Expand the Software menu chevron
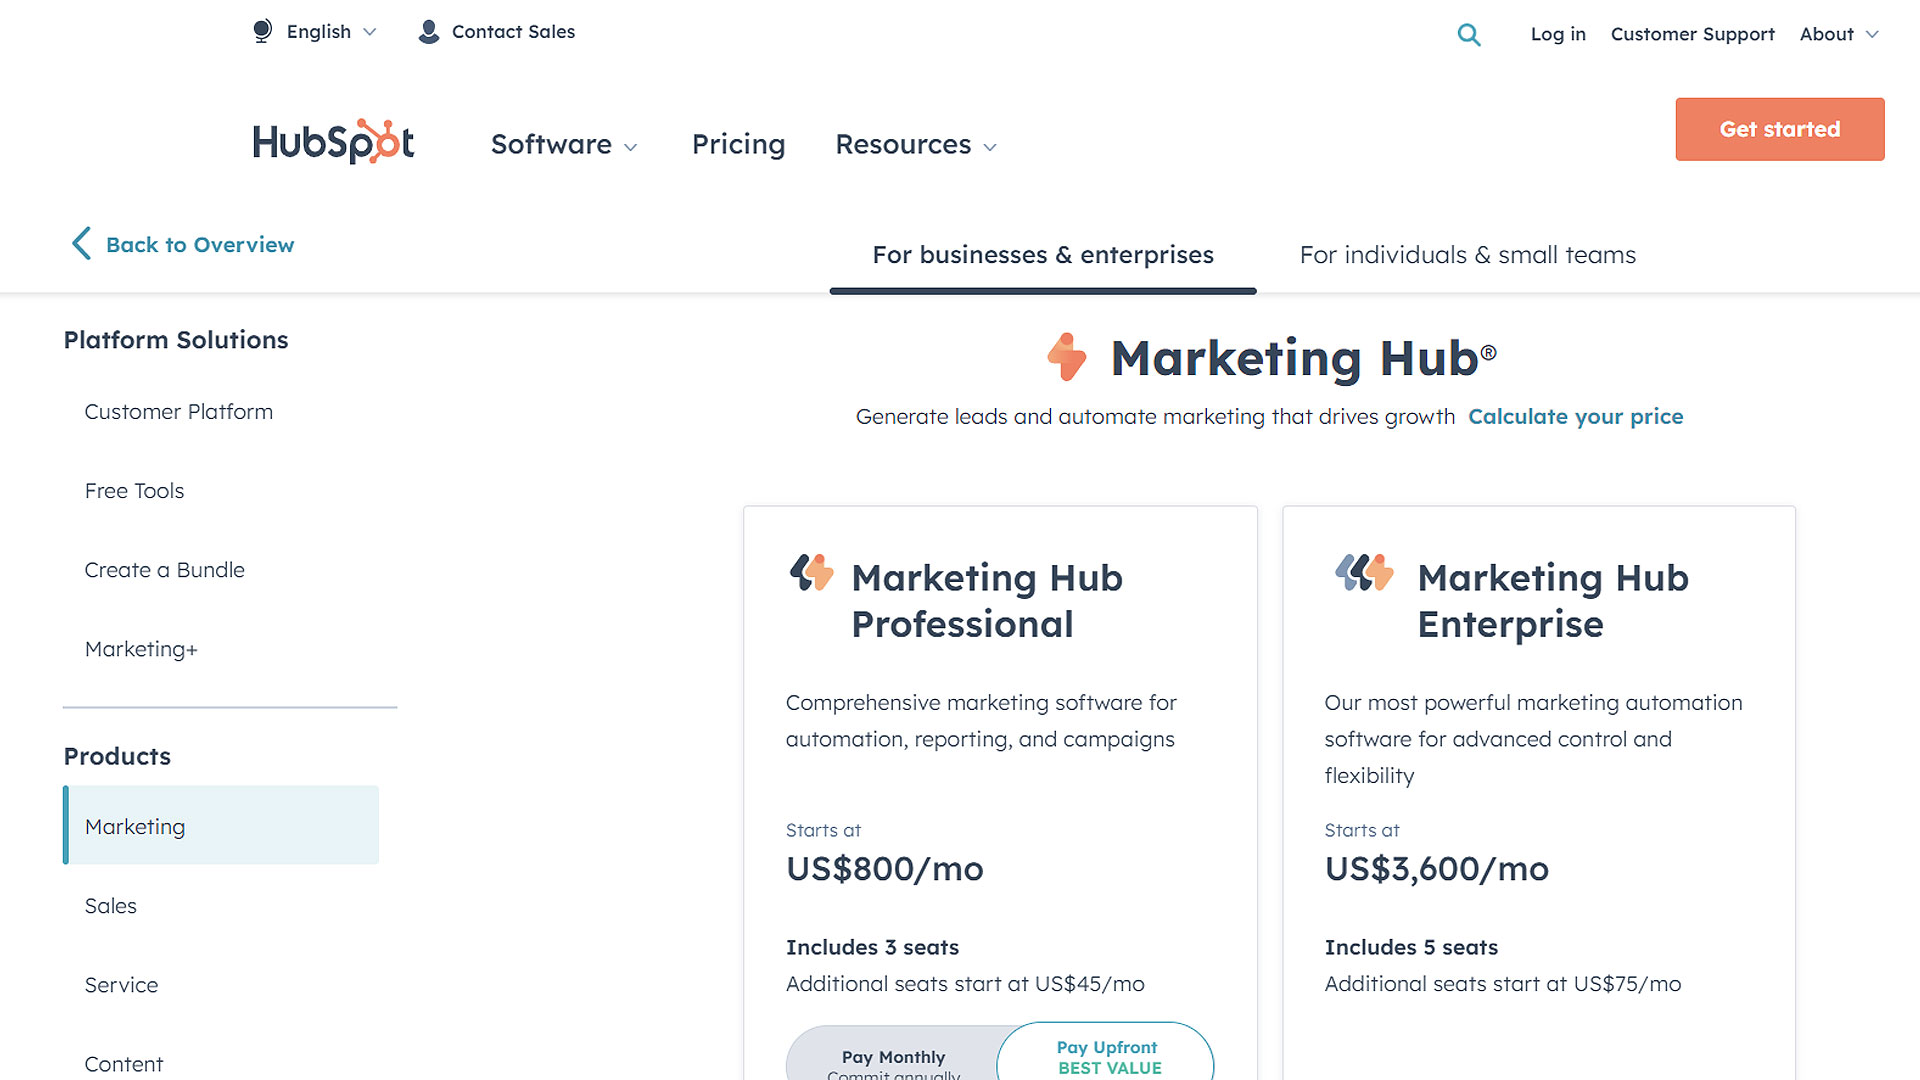Image resolution: width=1920 pixels, height=1080 pixels. click(x=631, y=147)
